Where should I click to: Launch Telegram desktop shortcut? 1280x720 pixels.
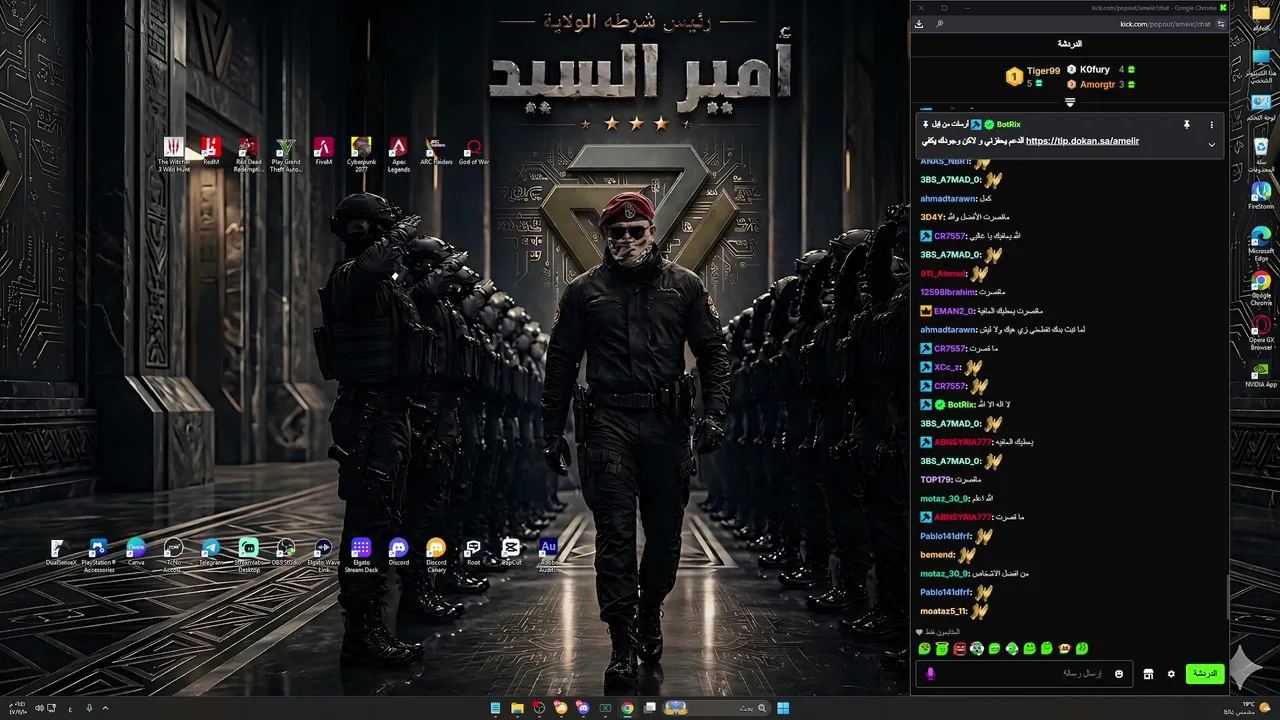pos(211,552)
